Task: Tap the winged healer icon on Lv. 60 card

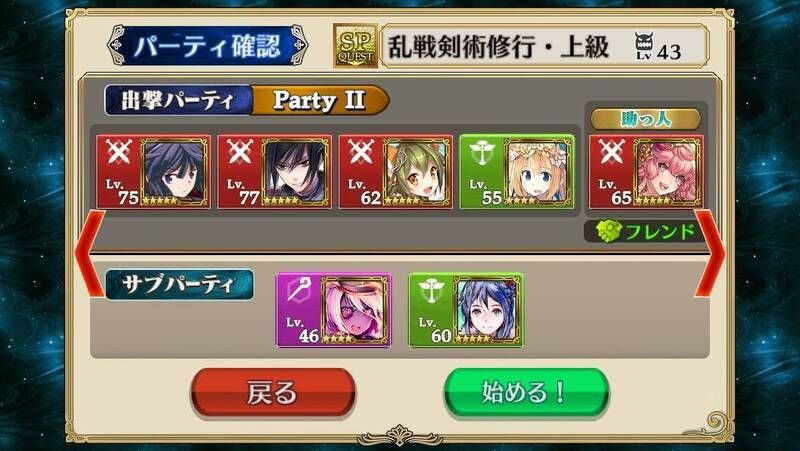Action: (x=432, y=290)
